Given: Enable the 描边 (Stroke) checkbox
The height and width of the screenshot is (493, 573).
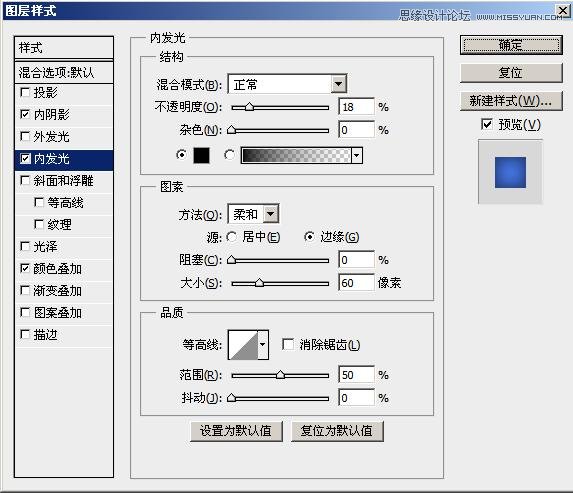Looking at the screenshot, I should tap(25, 335).
